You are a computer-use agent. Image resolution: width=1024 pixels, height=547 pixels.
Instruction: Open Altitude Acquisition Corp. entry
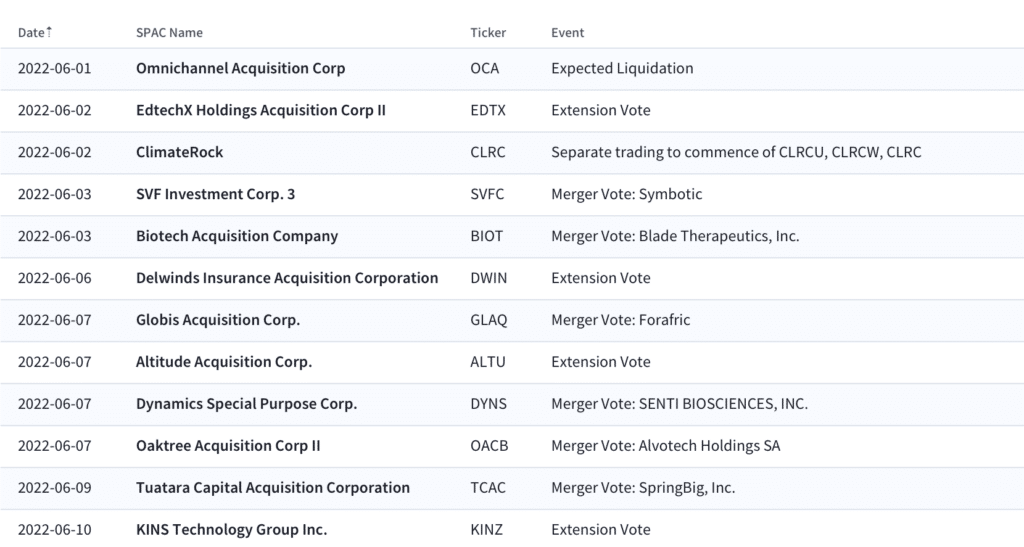pos(224,362)
